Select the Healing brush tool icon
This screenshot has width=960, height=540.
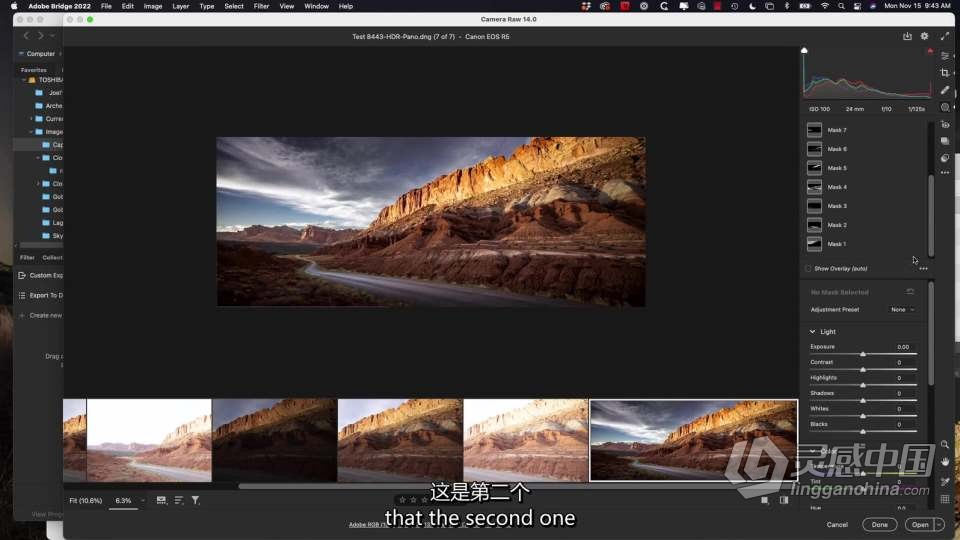(x=945, y=90)
